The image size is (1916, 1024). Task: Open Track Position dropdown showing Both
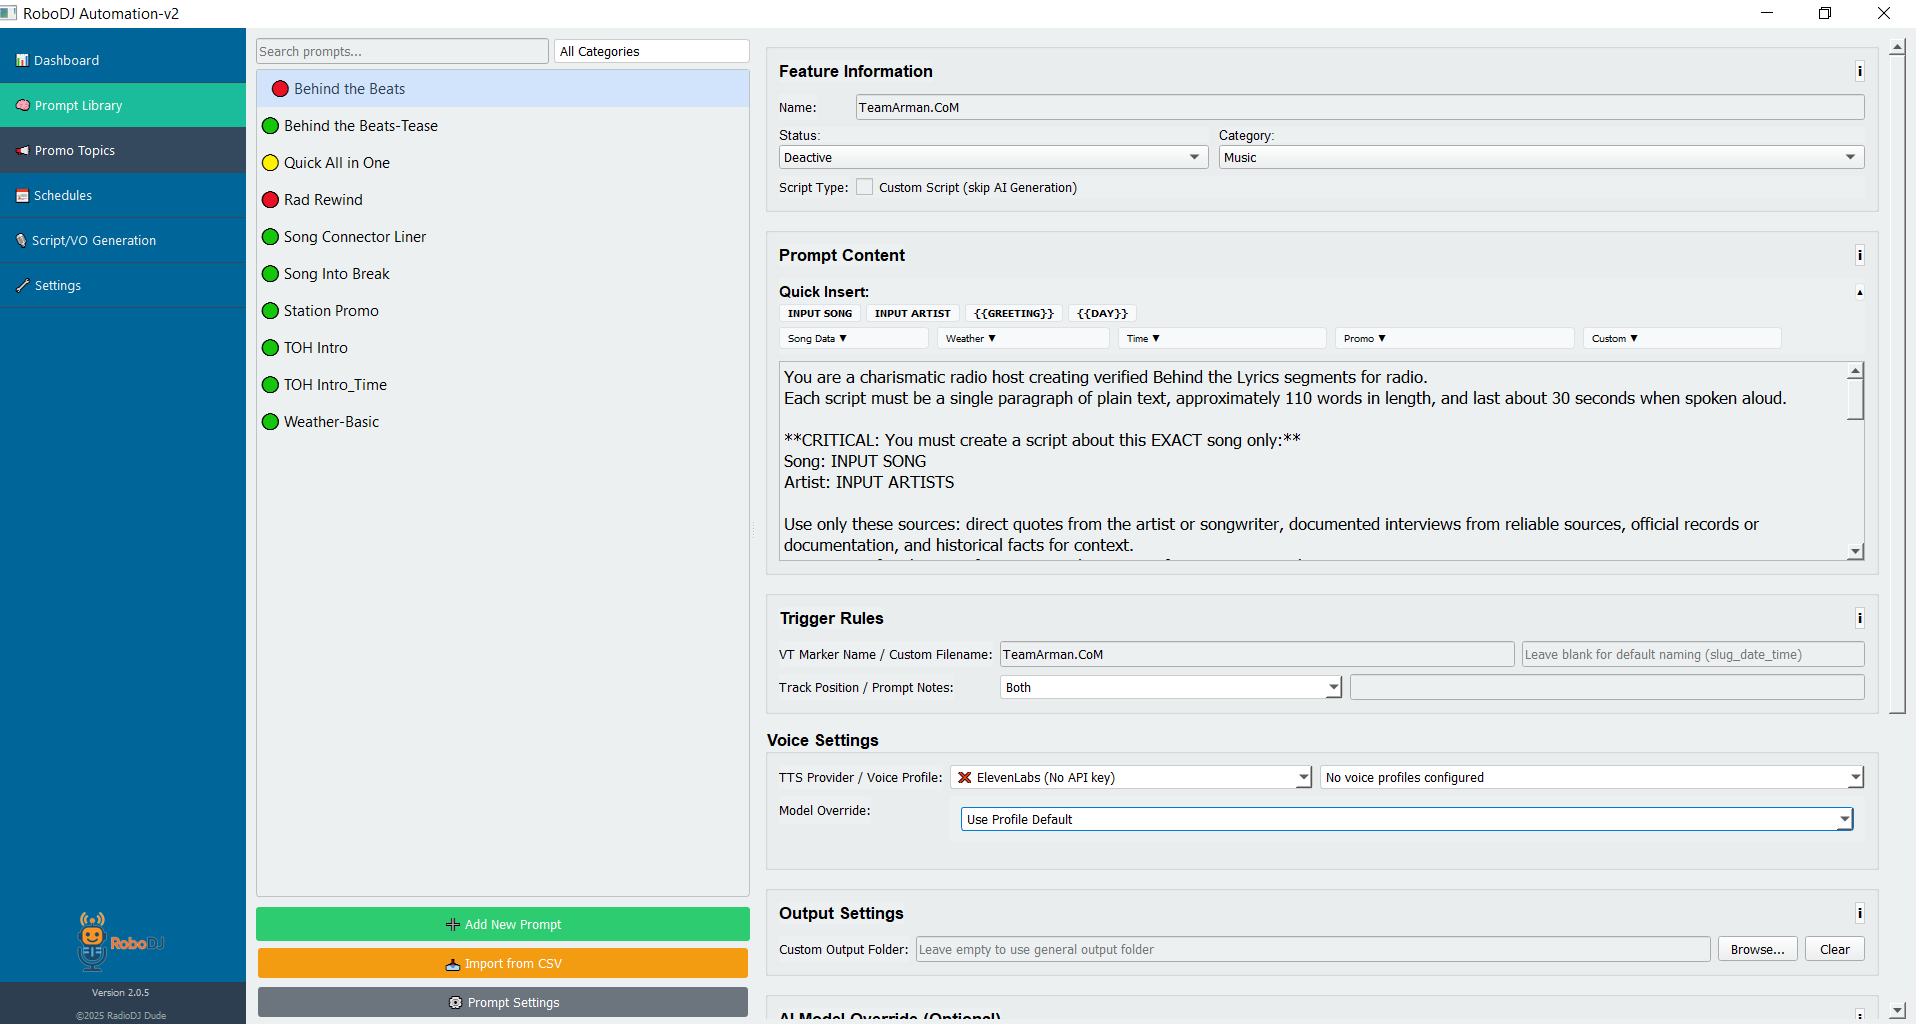(1170, 687)
